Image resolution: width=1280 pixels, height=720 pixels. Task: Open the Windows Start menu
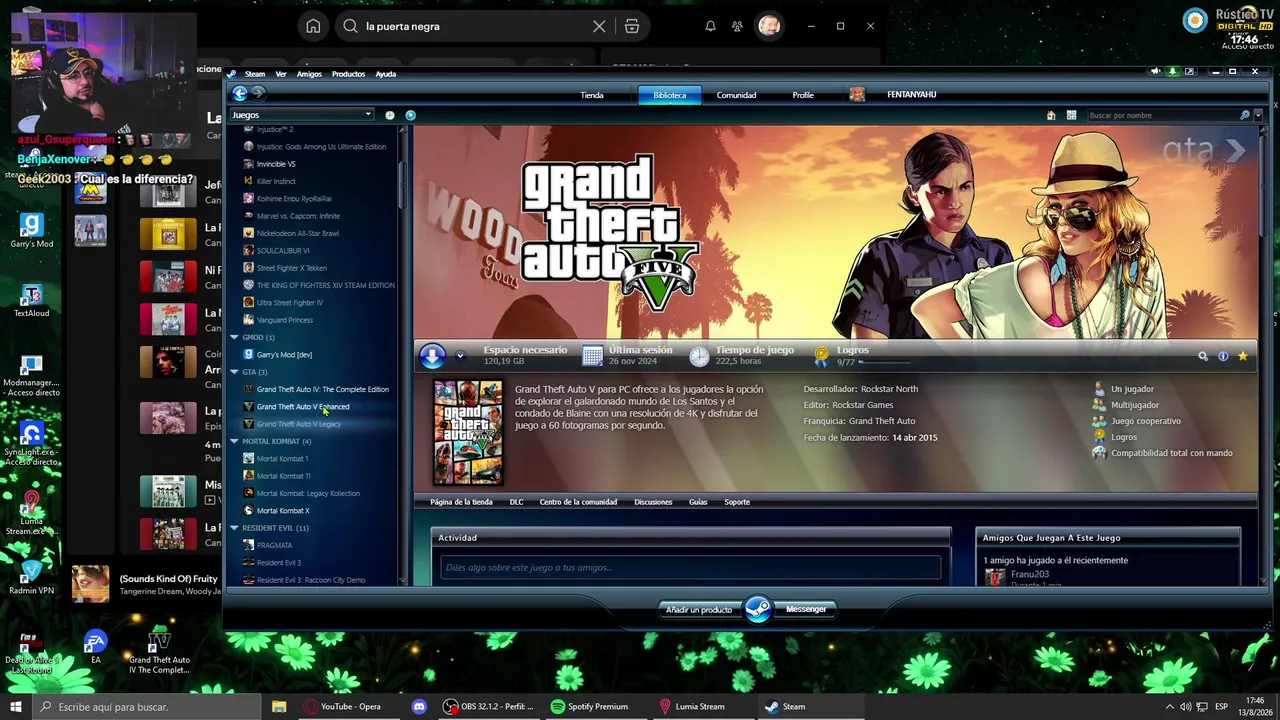coord(16,707)
